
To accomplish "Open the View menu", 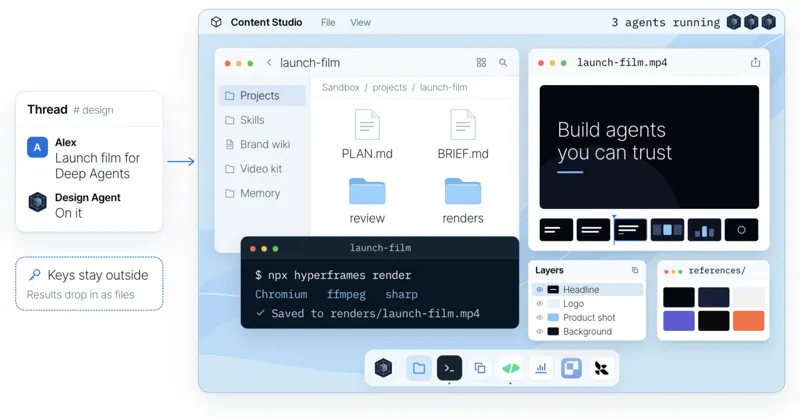I will click(x=360, y=22).
